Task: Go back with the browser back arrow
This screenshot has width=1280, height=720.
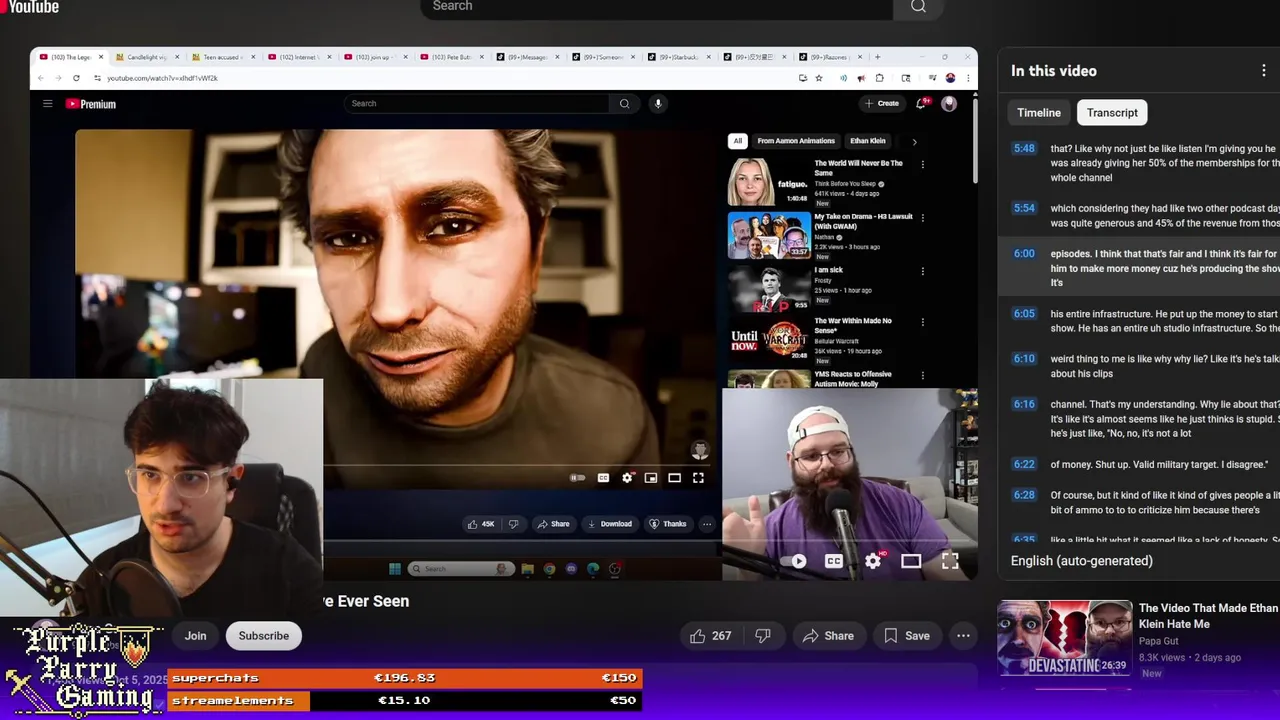Action: click(41, 78)
